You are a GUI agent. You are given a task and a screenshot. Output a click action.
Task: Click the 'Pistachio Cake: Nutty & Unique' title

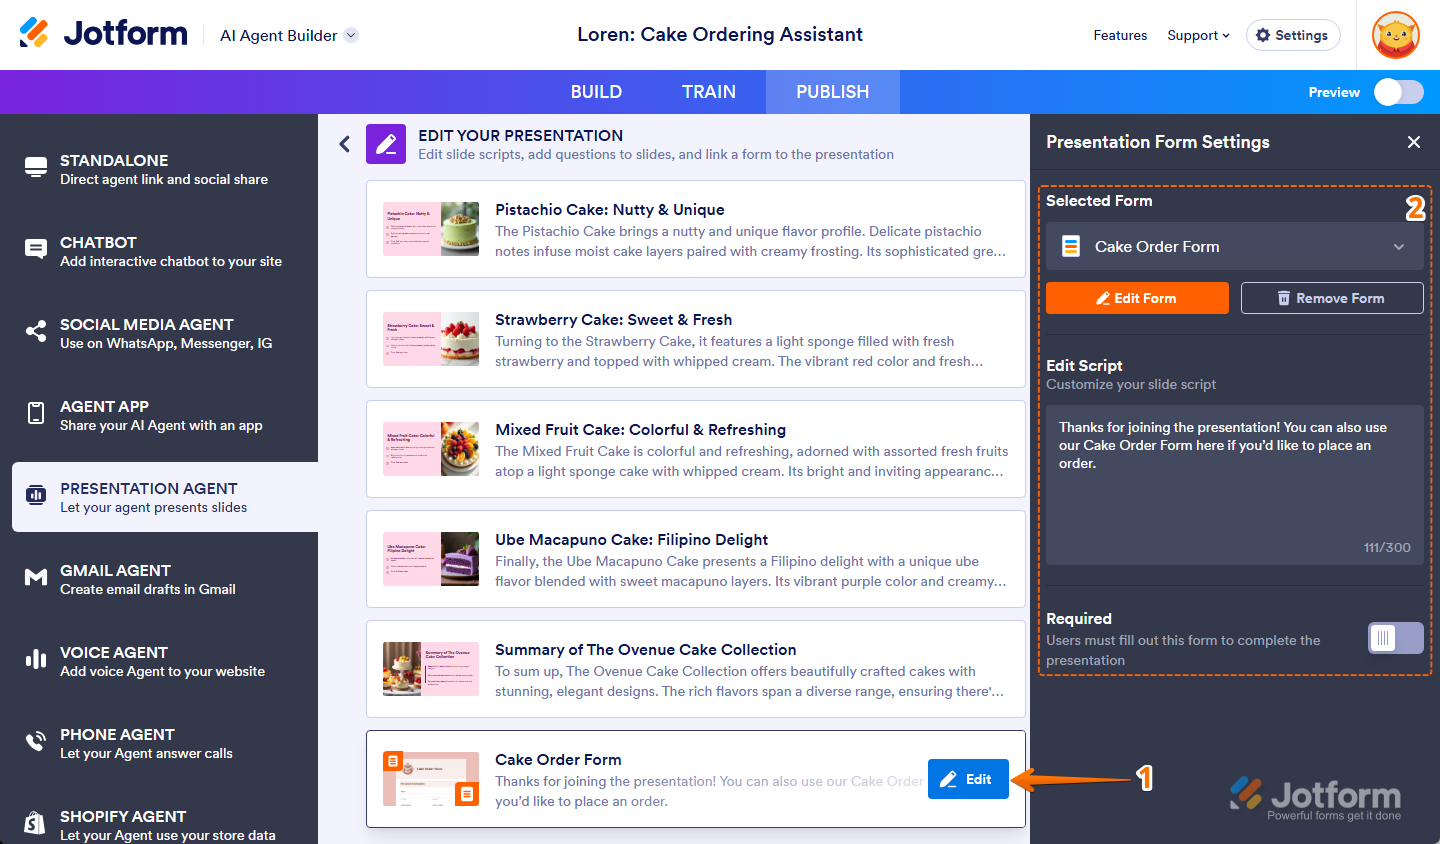point(610,210)
